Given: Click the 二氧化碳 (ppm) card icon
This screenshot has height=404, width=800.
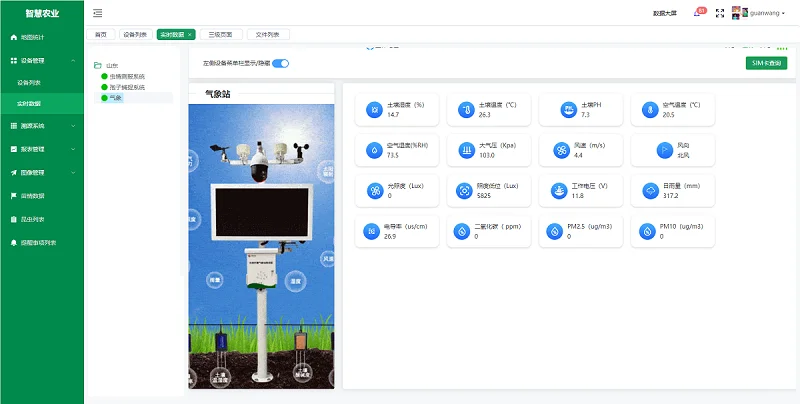Looking at the screenshot, I should coord(462,232).
